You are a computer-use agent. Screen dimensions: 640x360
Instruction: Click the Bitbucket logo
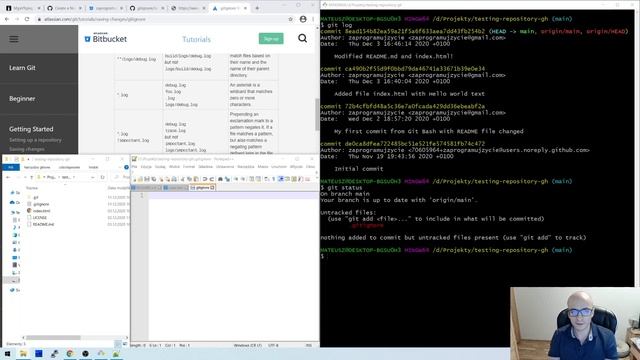pyautogui.click(x=106, y=38)
